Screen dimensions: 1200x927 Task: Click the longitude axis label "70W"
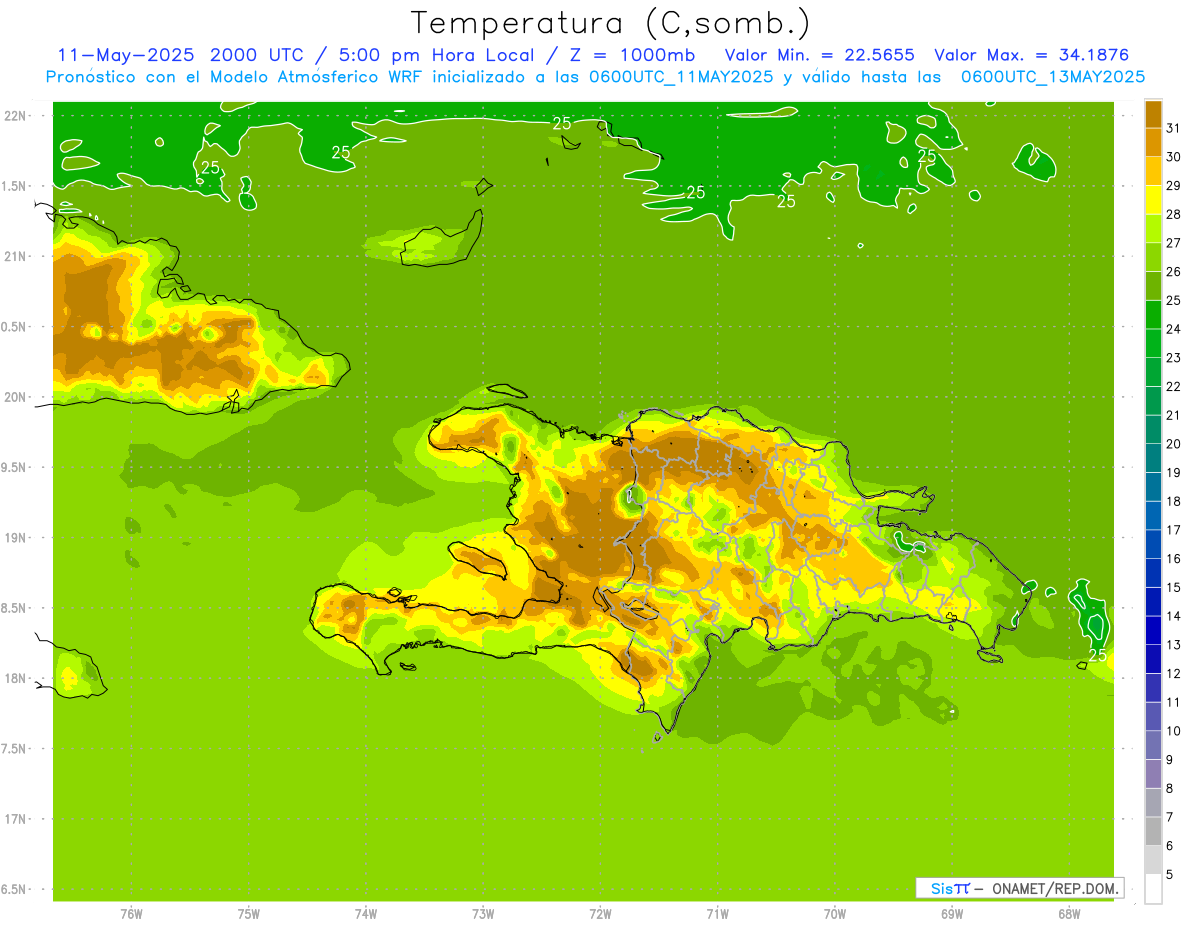tap(834, 914)
